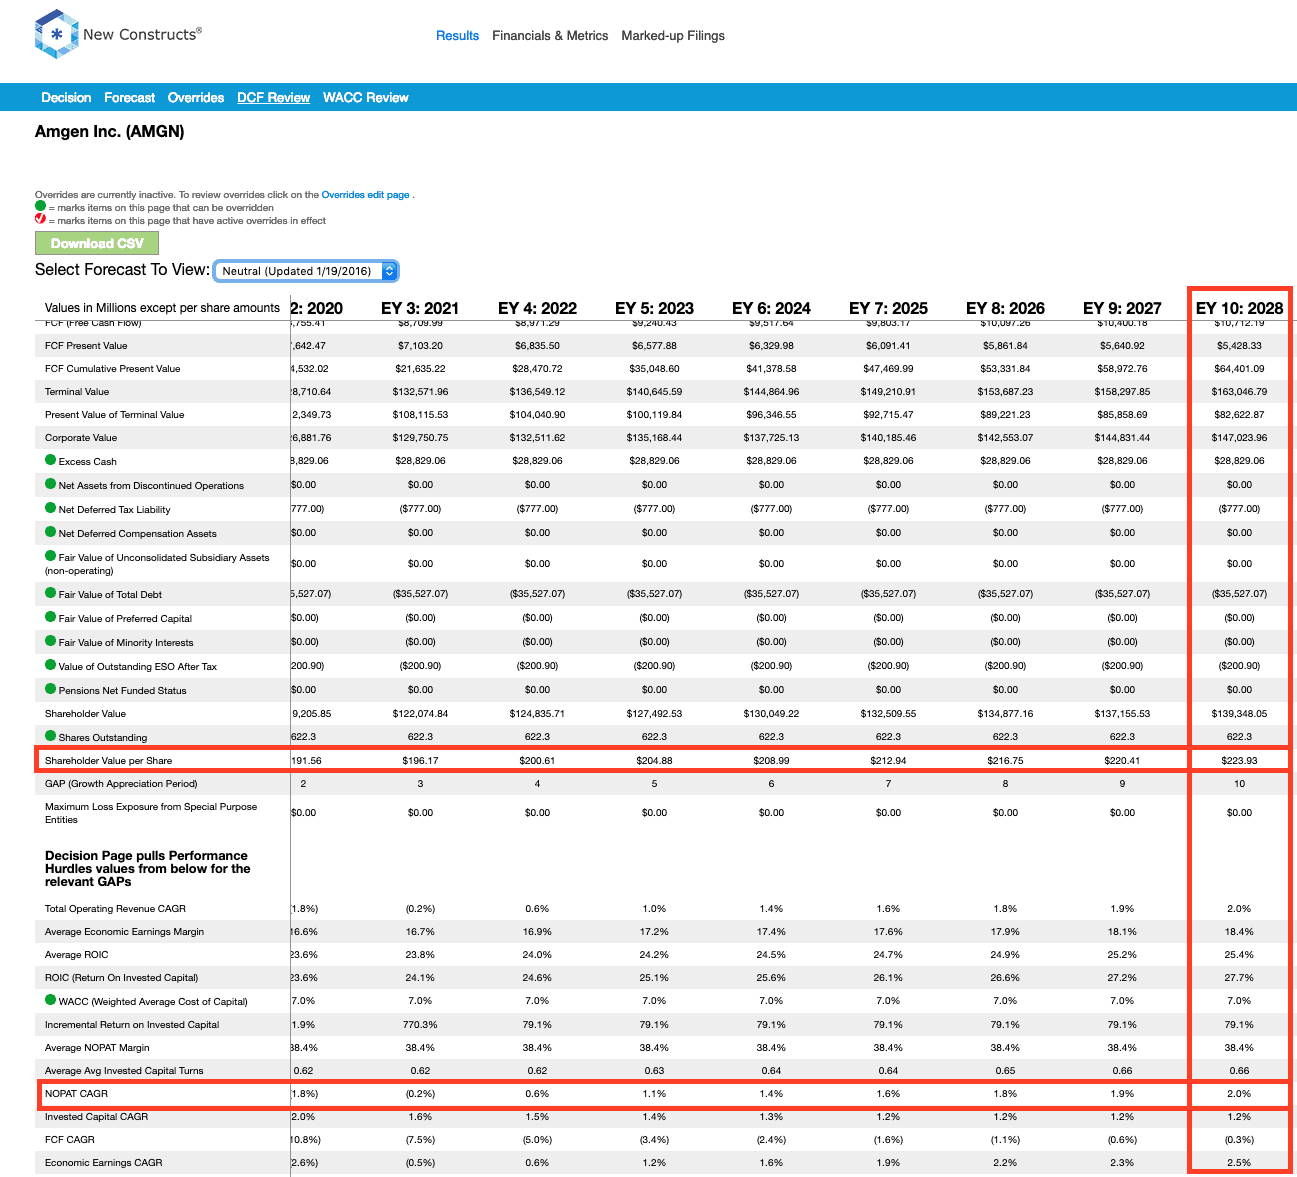1297x1177 pixels.
Task: Click override dot for Fair Value of Preferred Capital
Action: click(50, 617)
